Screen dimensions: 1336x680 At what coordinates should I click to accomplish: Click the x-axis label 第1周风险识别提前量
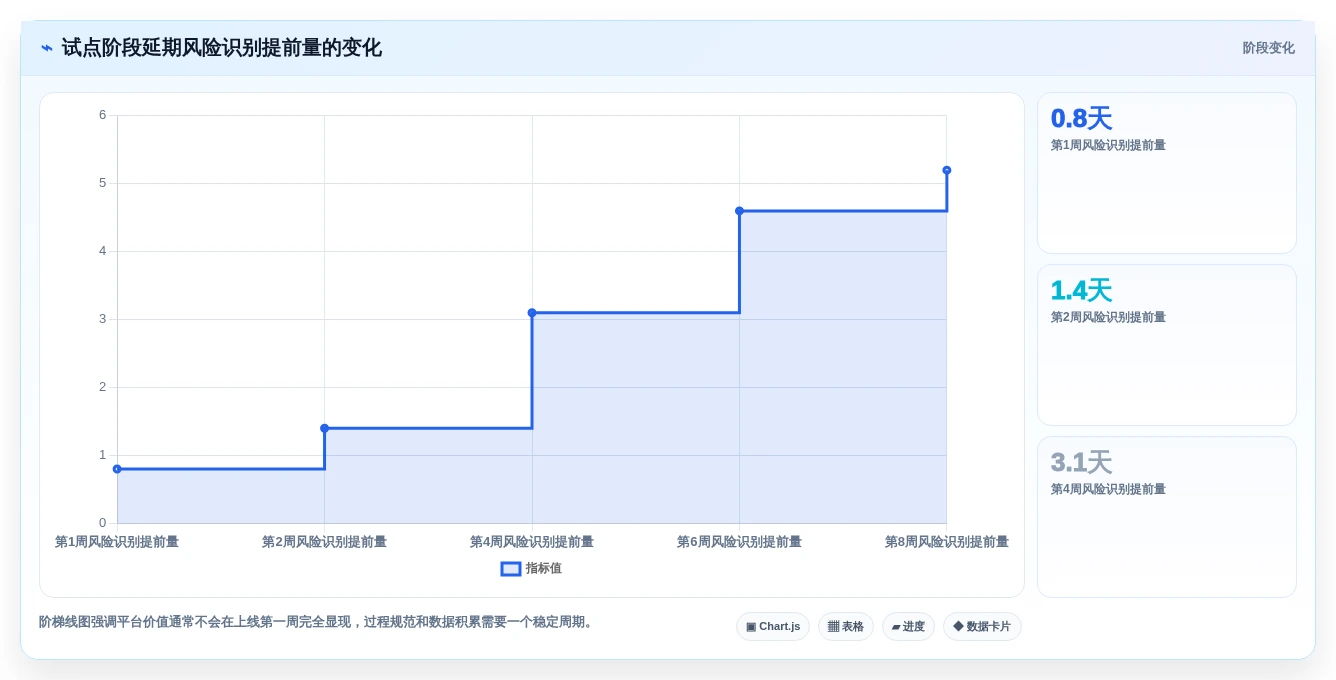coord(117,542)
